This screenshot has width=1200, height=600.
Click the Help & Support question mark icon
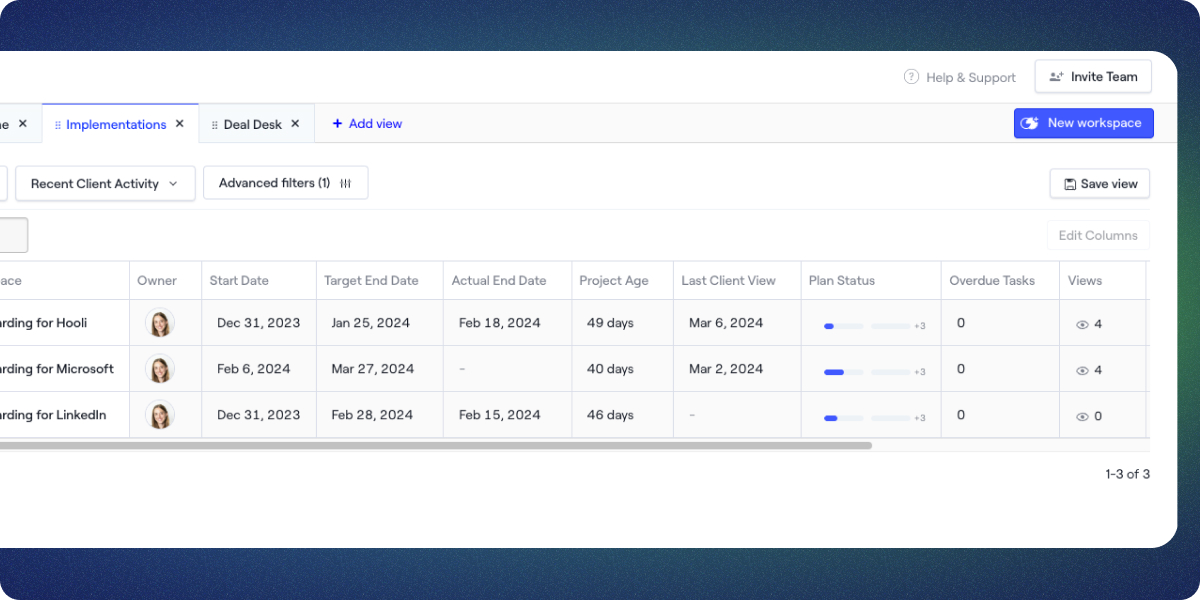(911, 77)
